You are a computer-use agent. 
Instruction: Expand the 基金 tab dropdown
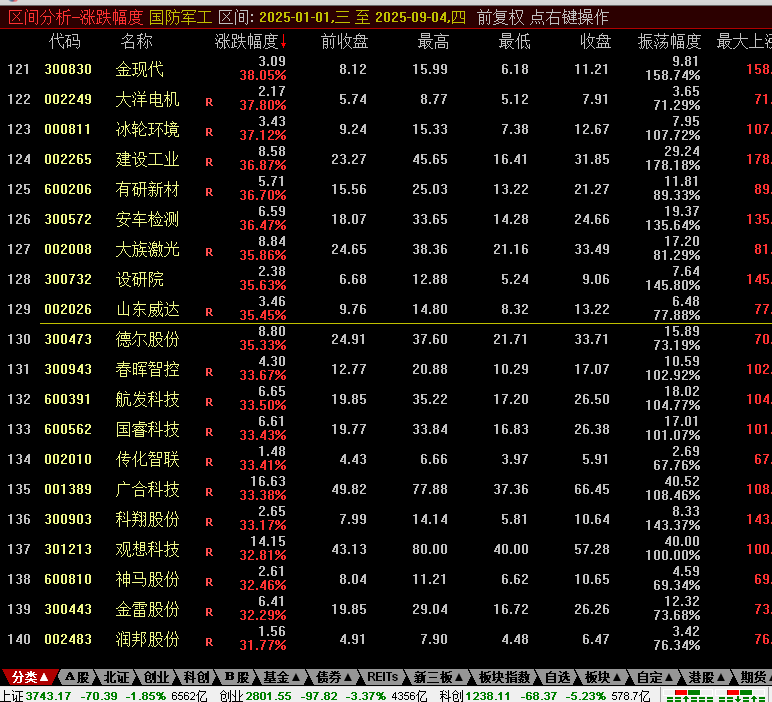(x=282, y=677)
